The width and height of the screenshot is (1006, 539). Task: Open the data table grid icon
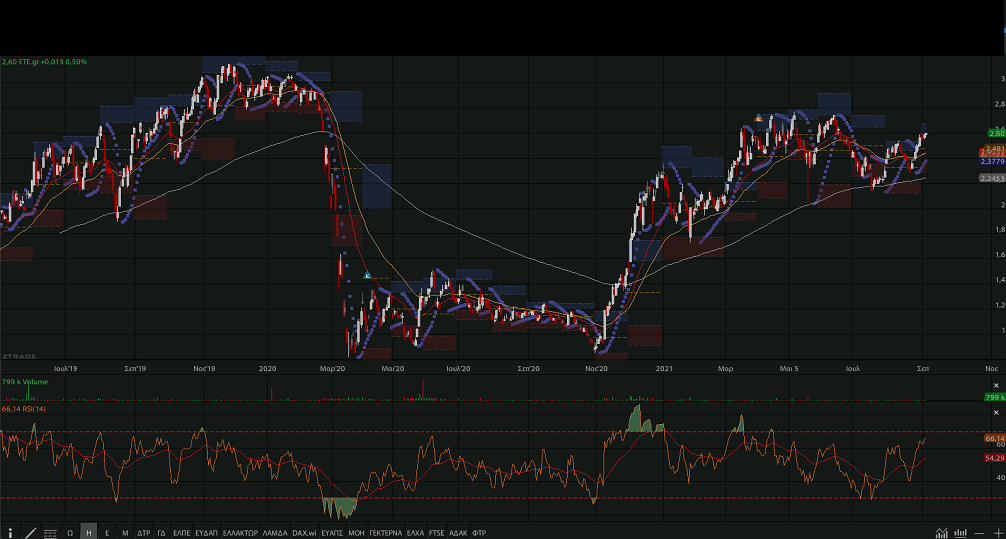coord(50,533)
